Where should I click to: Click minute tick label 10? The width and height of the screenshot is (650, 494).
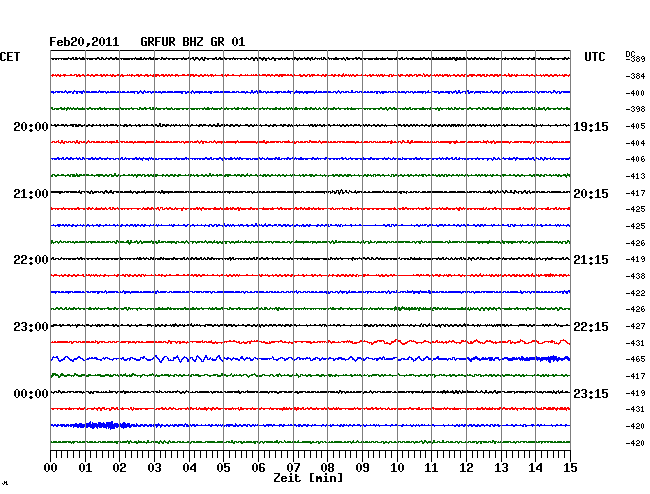[397, 468]
